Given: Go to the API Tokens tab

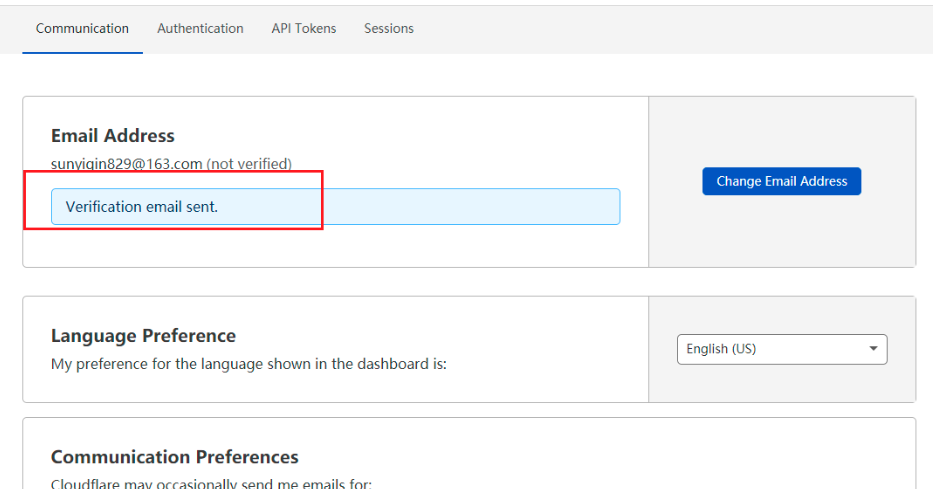Looking at the screenshot, I should click(303, 29).
